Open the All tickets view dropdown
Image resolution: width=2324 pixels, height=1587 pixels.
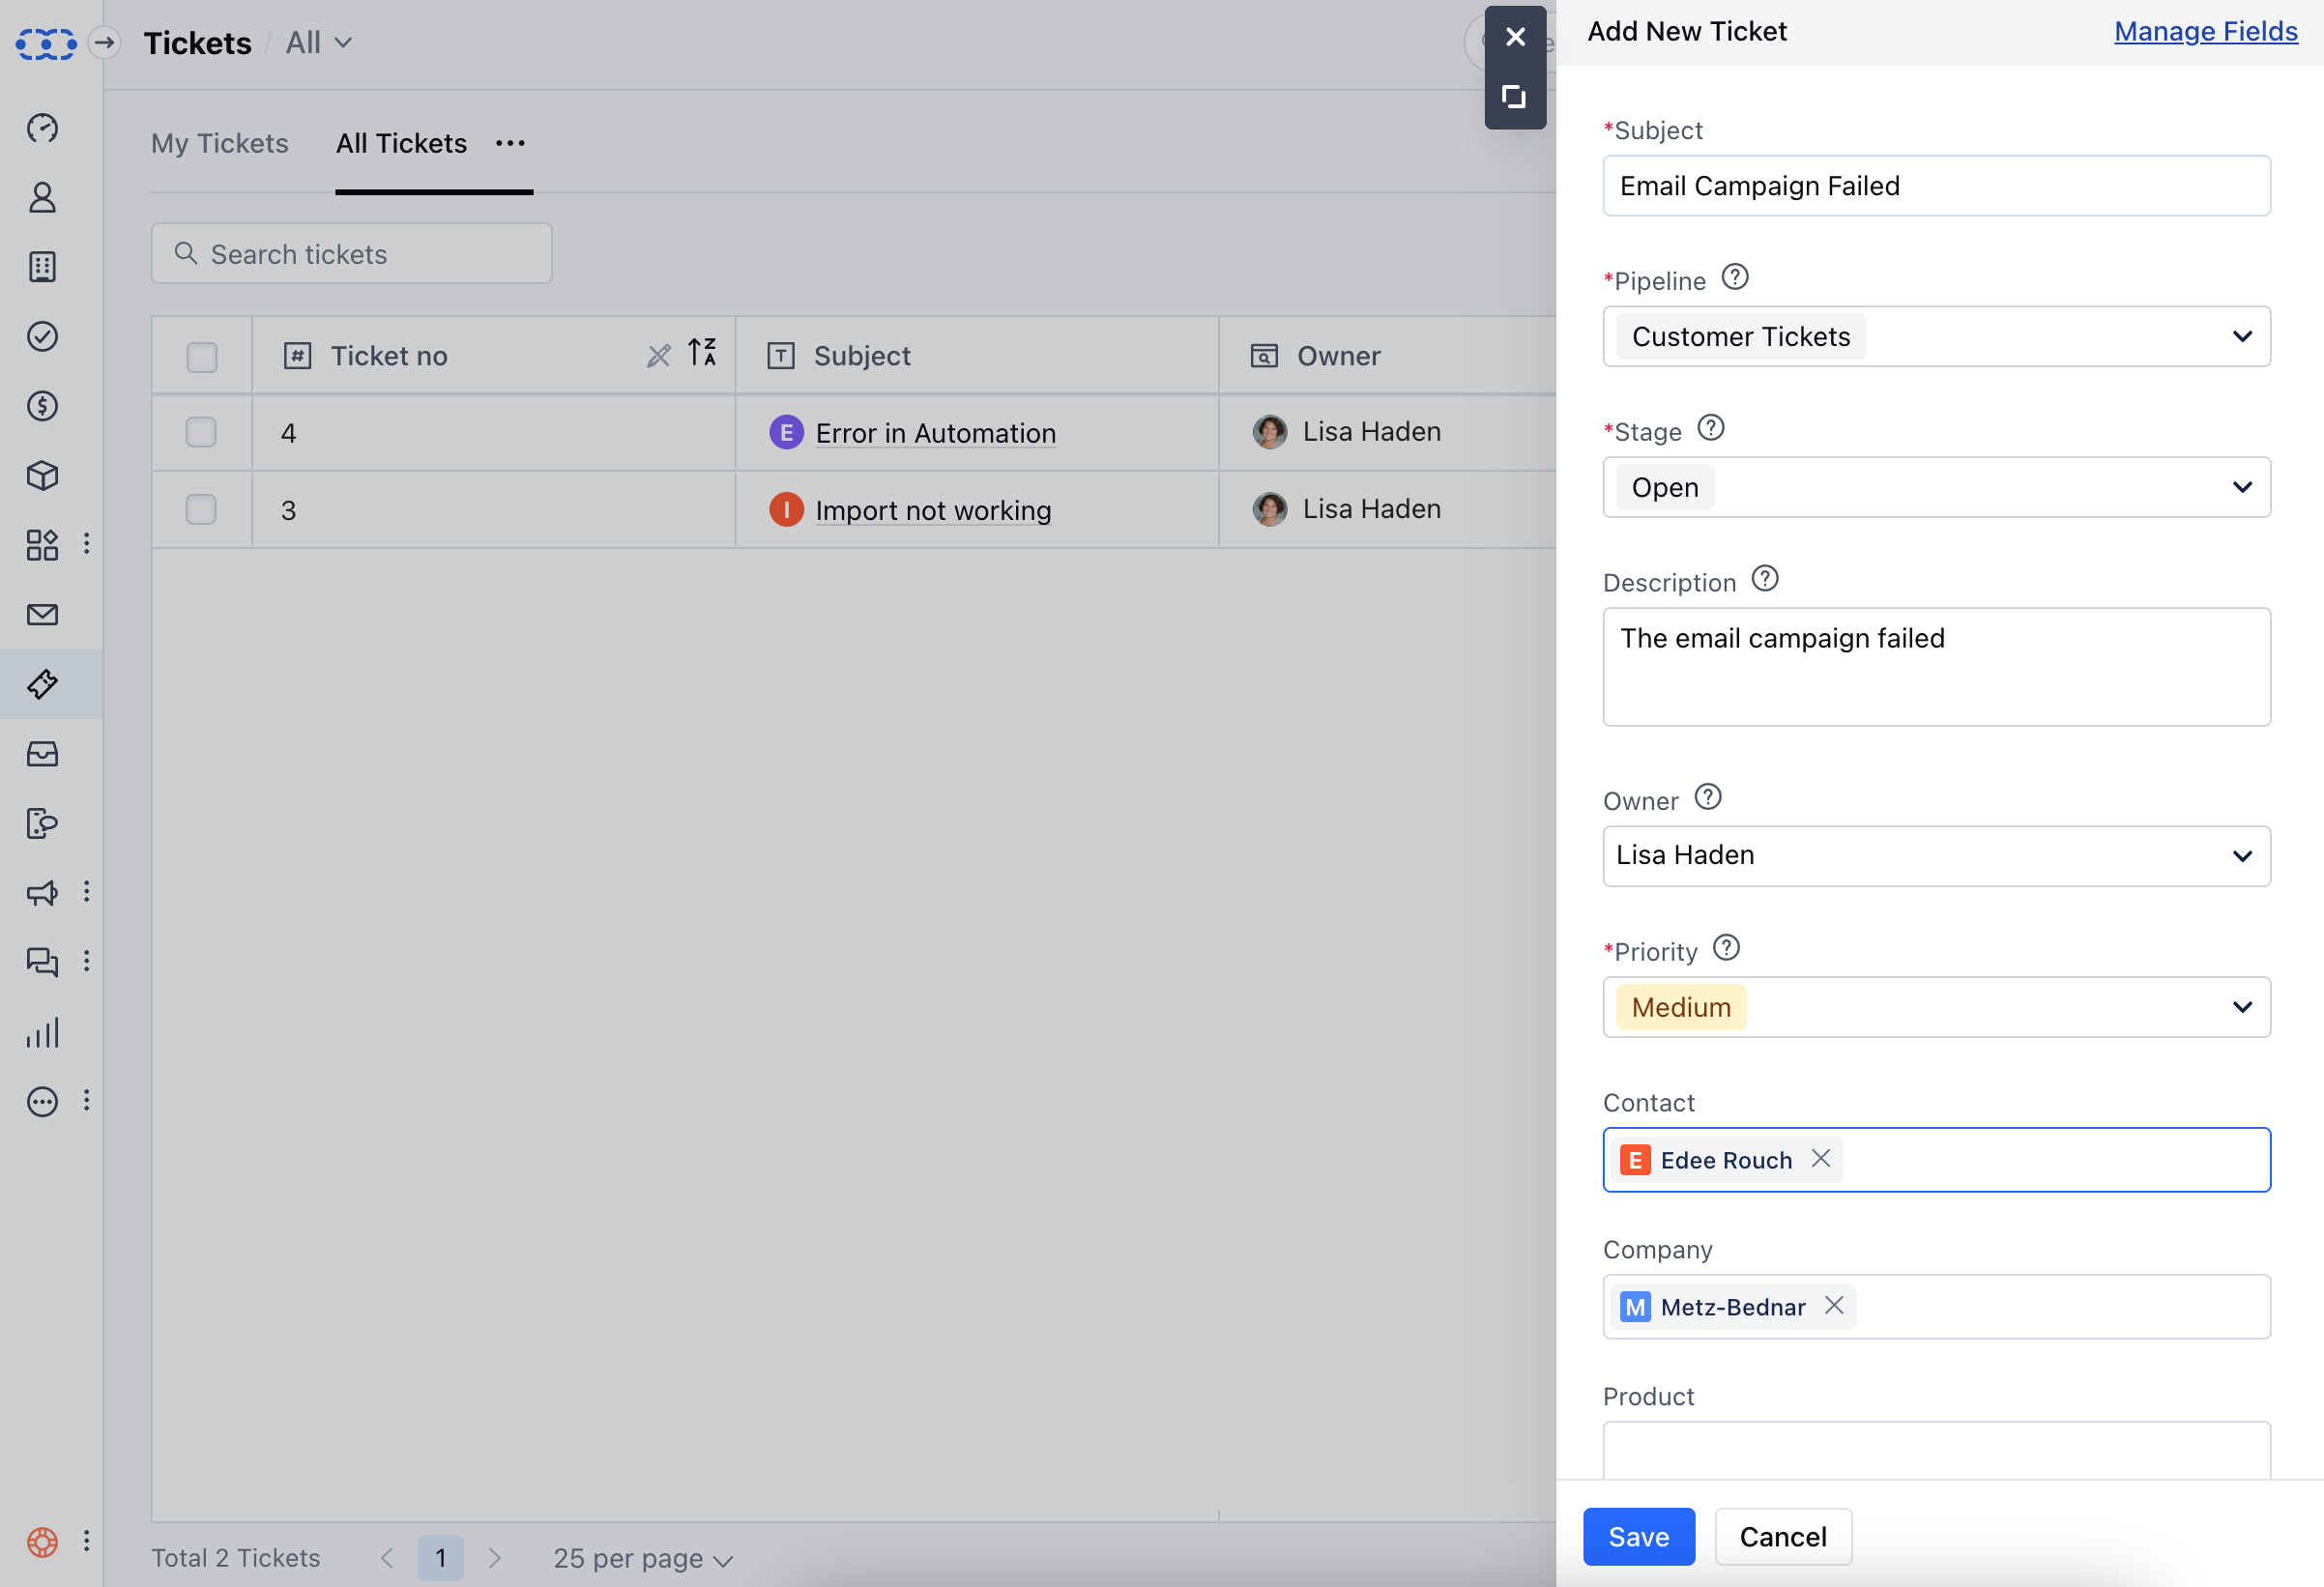(319, 43)
